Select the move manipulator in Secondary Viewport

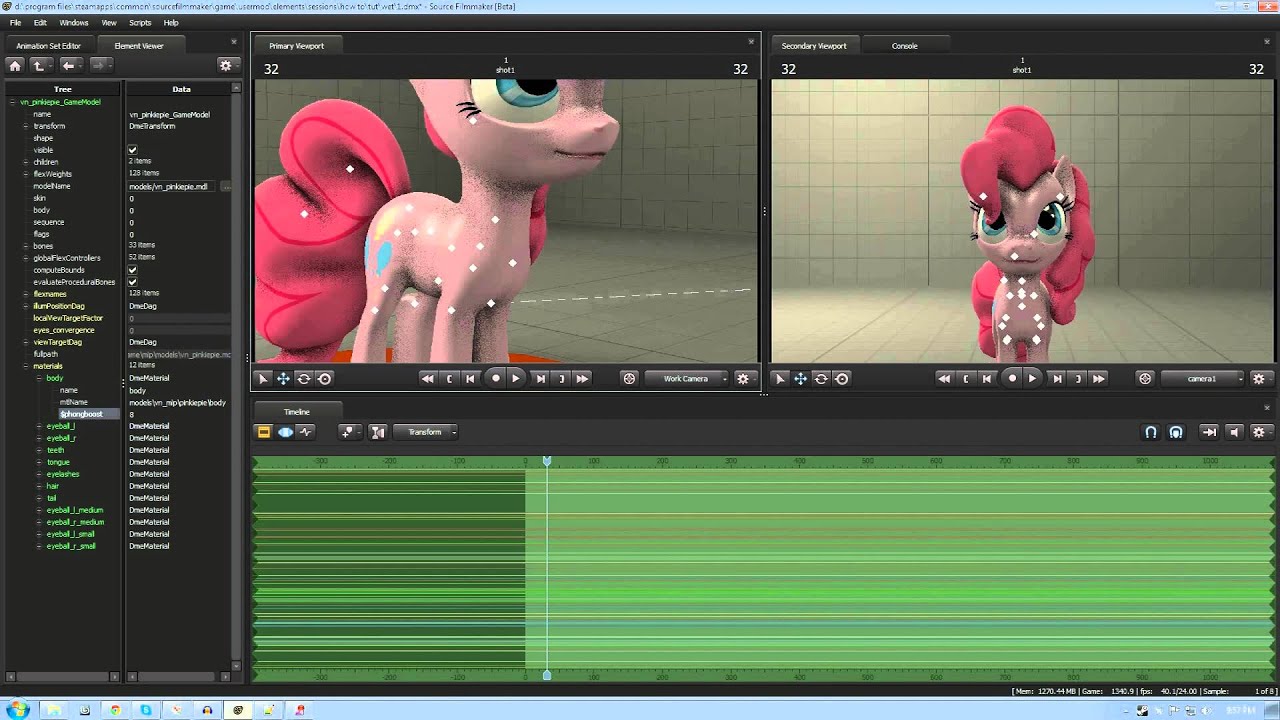pos(801,378)
